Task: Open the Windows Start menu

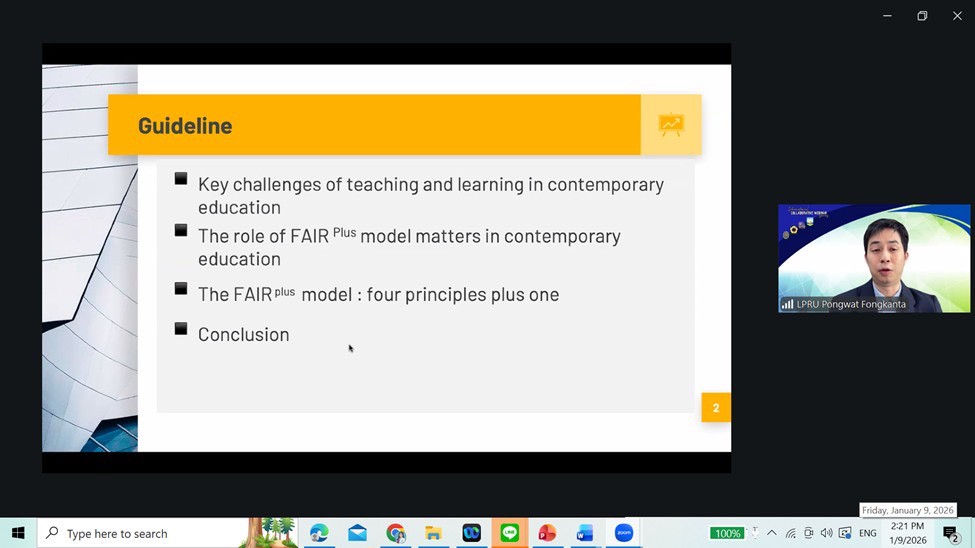Action: [18, 533]
